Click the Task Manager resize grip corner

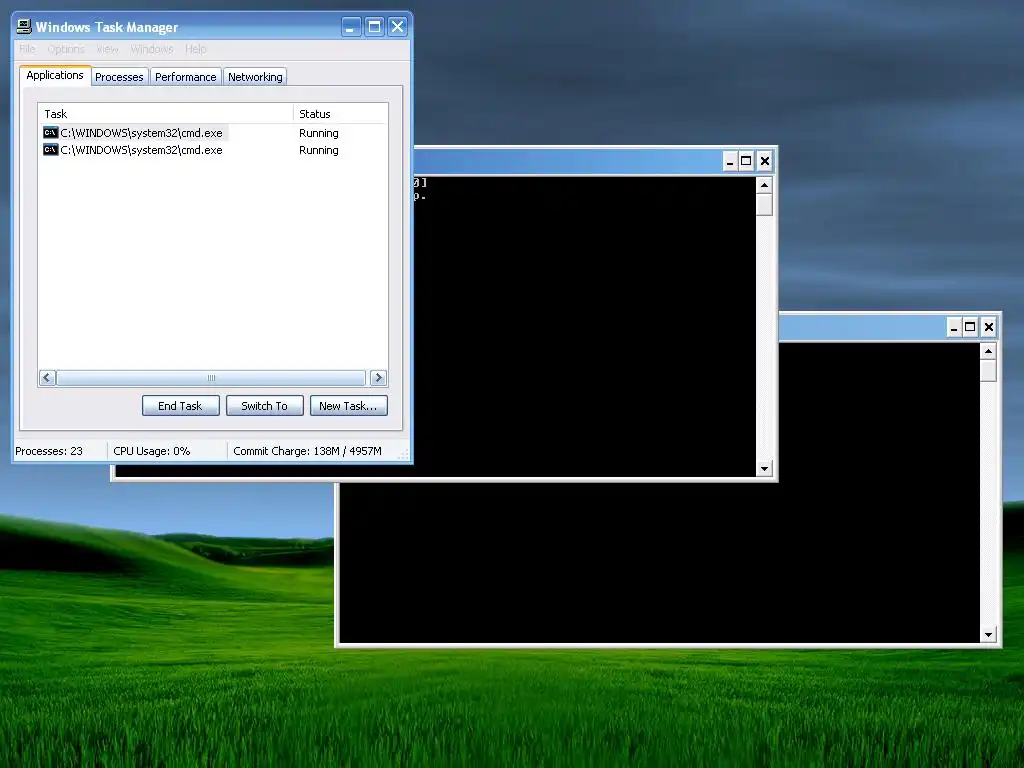(404, 454)
